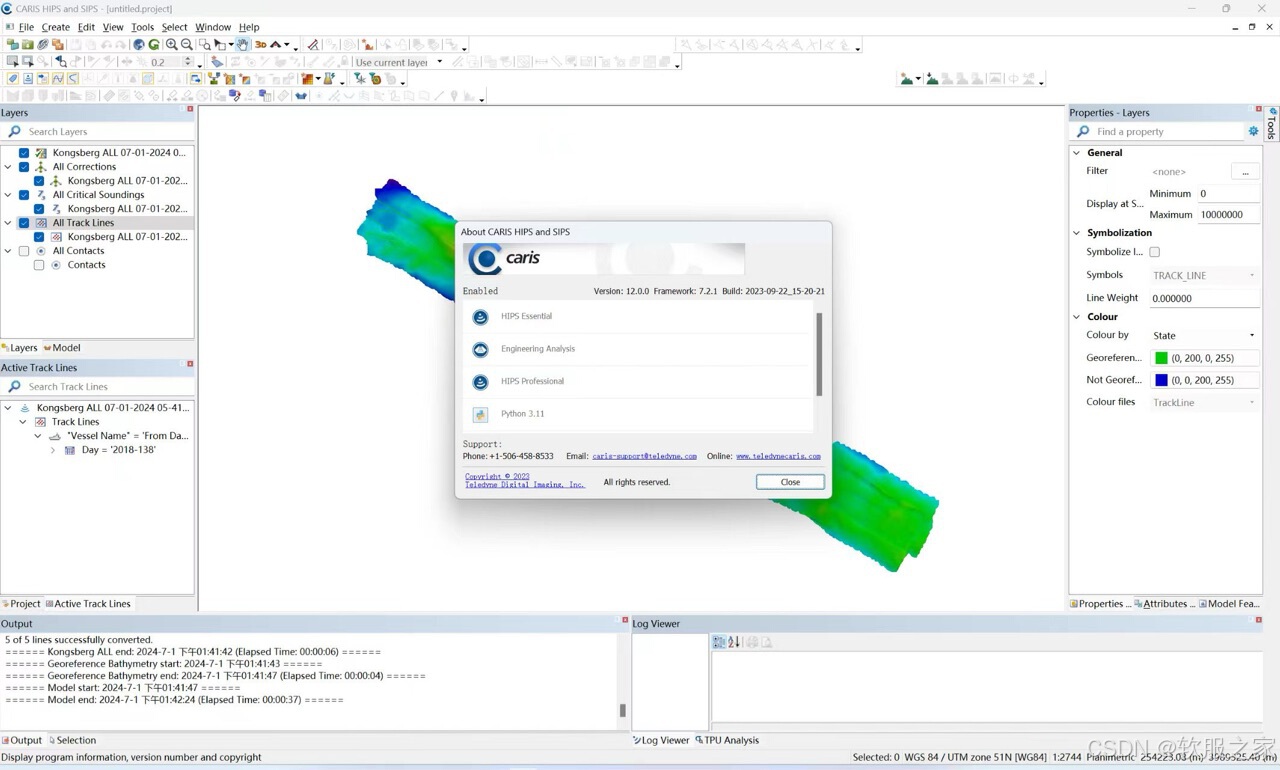This screenshot has width=1280, height=770.
Task: Click the Filter browse ellipsis button
Action: point(1245,172)
